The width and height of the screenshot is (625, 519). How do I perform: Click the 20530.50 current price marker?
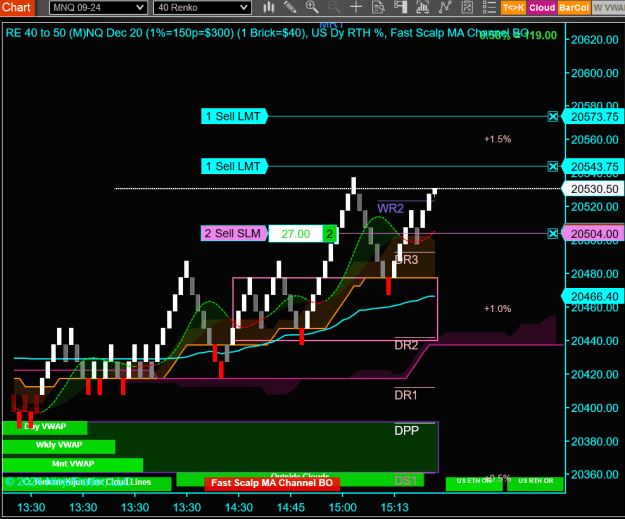[x=593, y=189]
